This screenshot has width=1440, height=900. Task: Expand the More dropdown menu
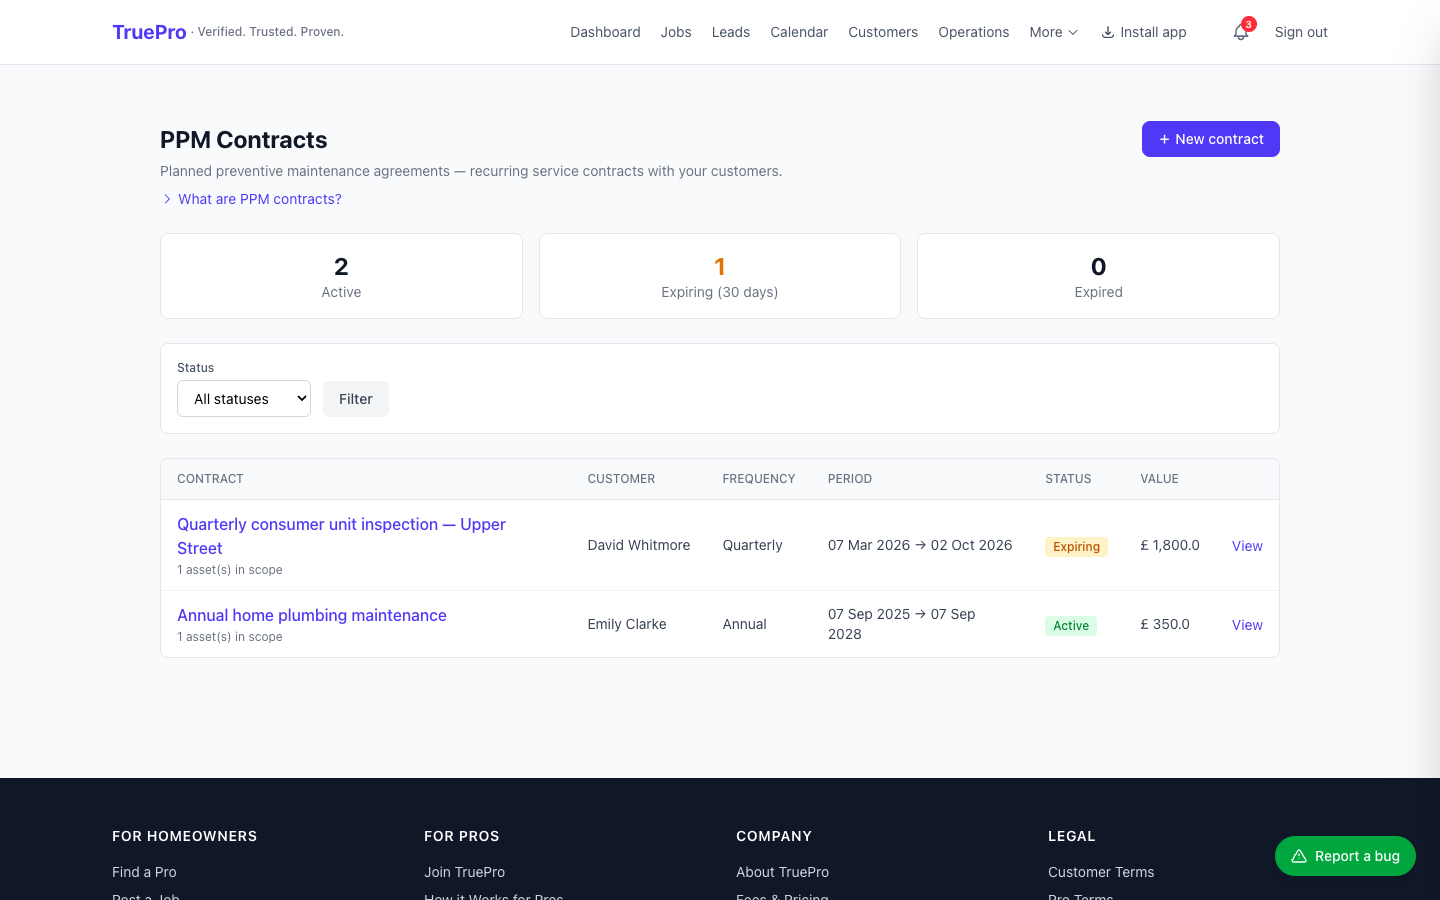1054,32
